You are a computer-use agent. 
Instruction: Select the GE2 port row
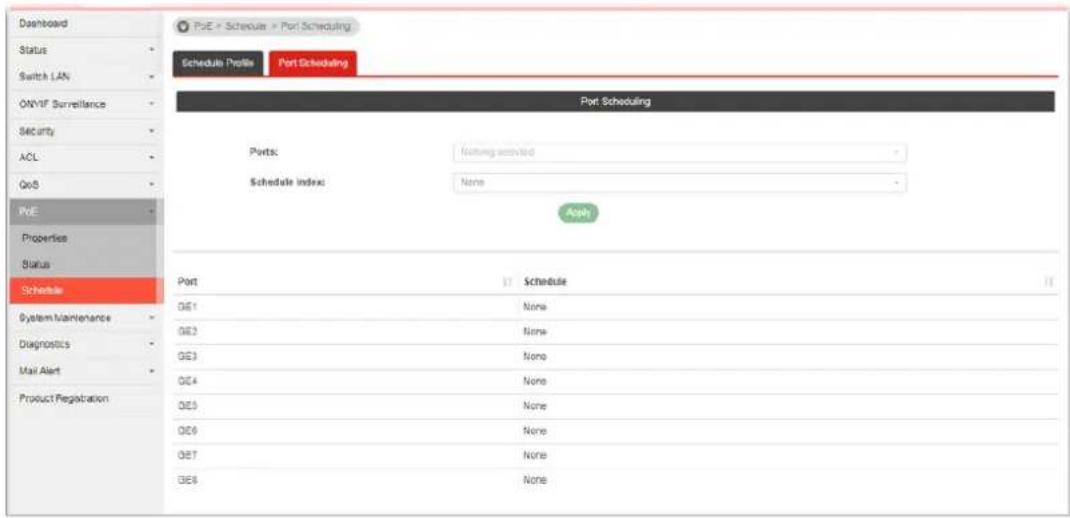click(616, 332)
